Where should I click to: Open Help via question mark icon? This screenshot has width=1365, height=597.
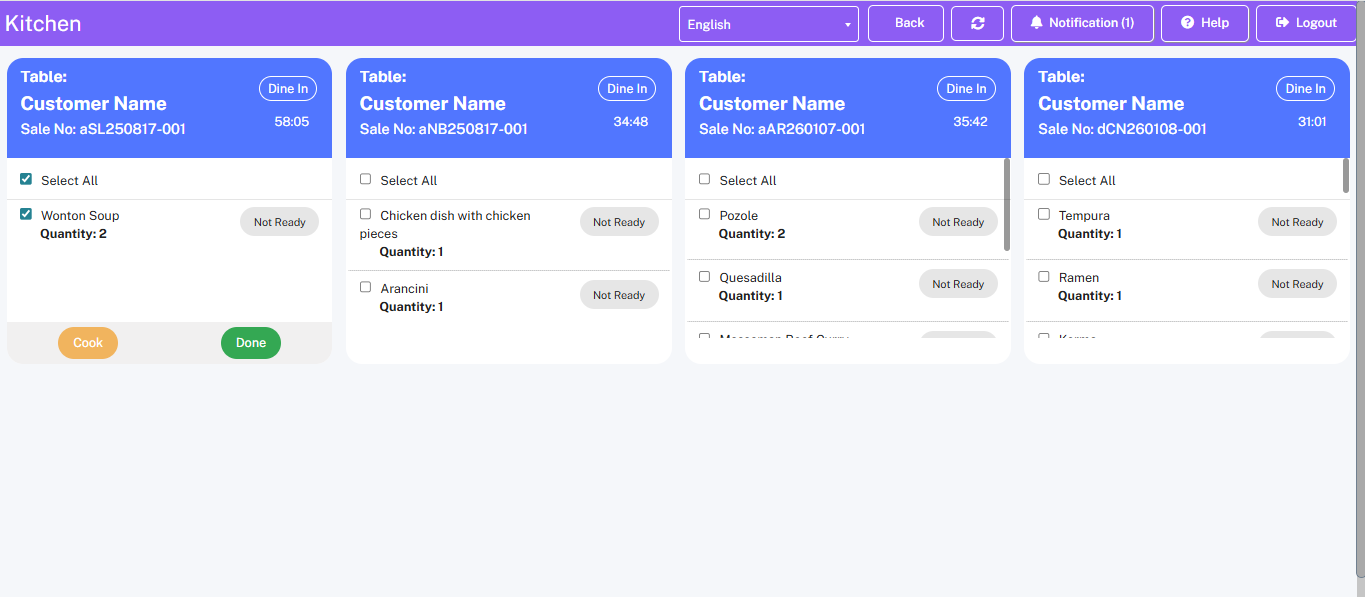coord(1204,23)
